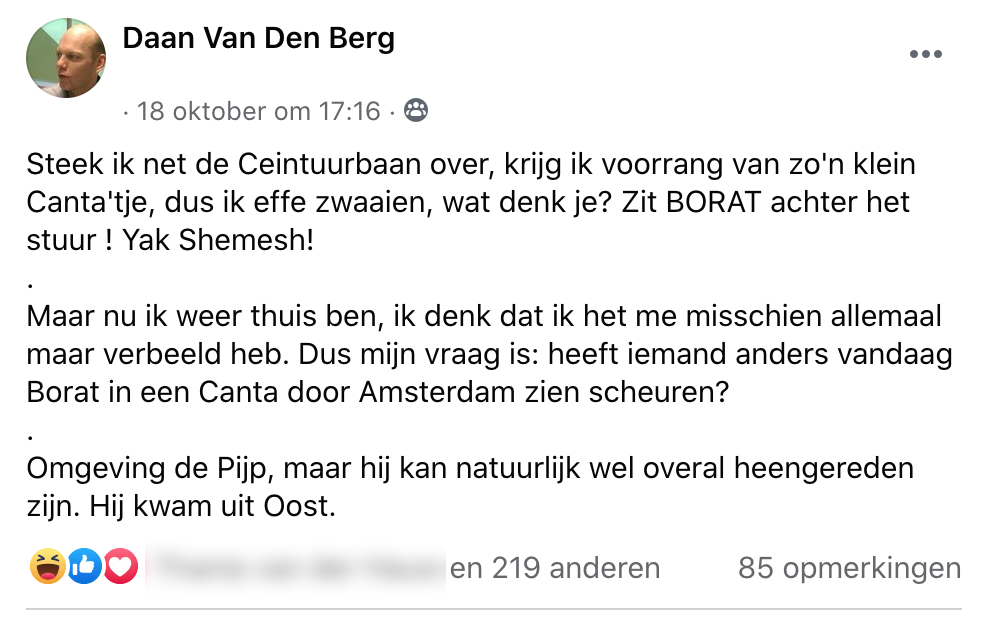View the 85 opmerkingen comments
Viewport: 982px width, 620px height.
click(x=849, y=568)
